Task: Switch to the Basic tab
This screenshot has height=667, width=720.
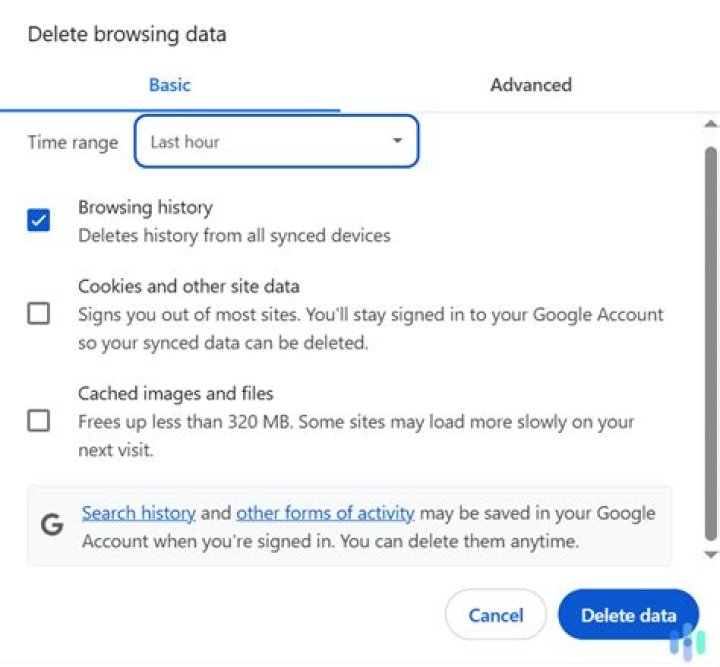Action: tap(169, 85)
